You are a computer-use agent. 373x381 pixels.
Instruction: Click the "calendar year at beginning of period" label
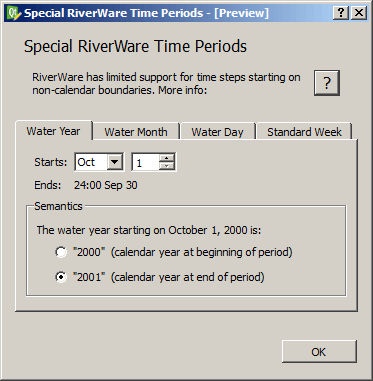pos(202,252)
